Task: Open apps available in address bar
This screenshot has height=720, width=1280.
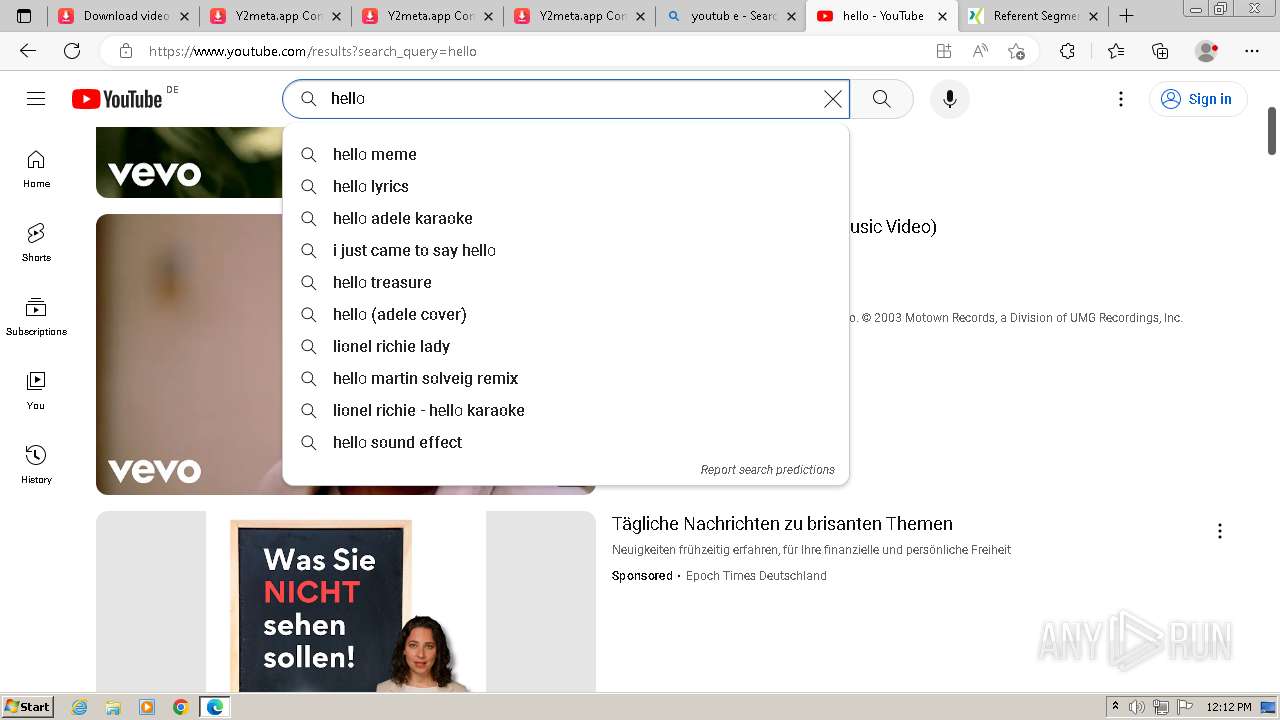Action: pos(943,51)
